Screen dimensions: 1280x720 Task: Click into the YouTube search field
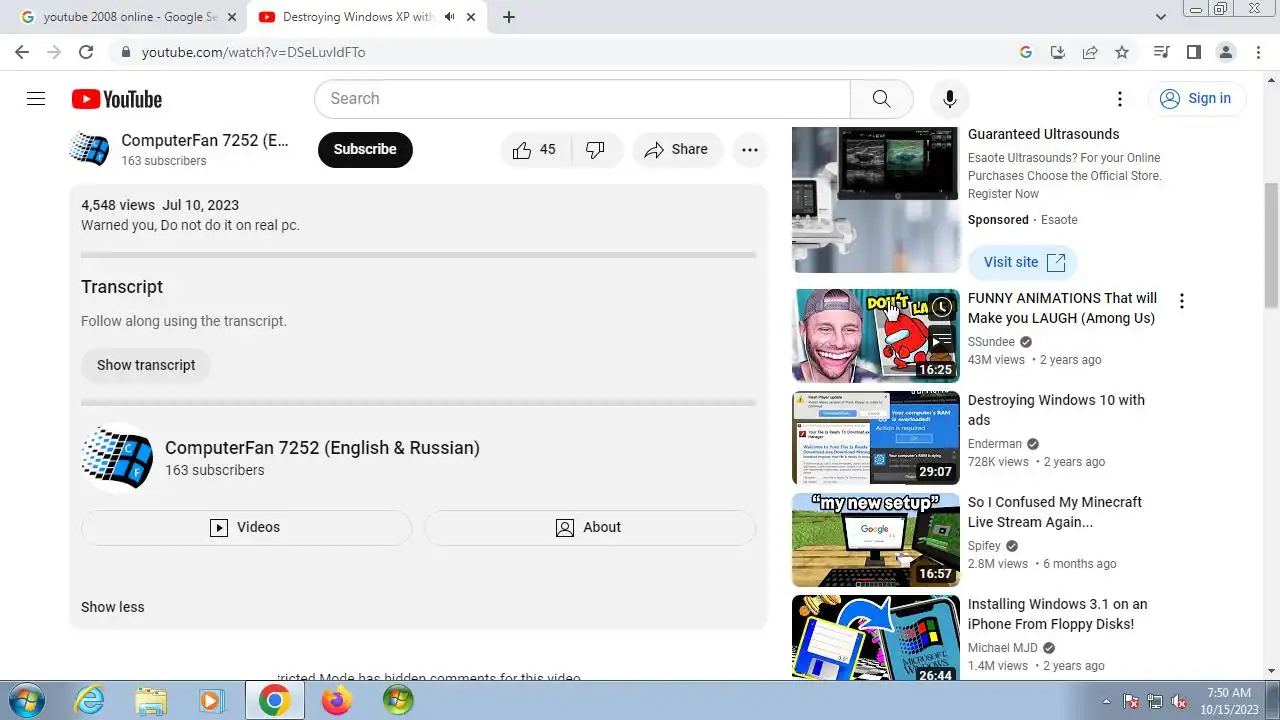(582, 99)
